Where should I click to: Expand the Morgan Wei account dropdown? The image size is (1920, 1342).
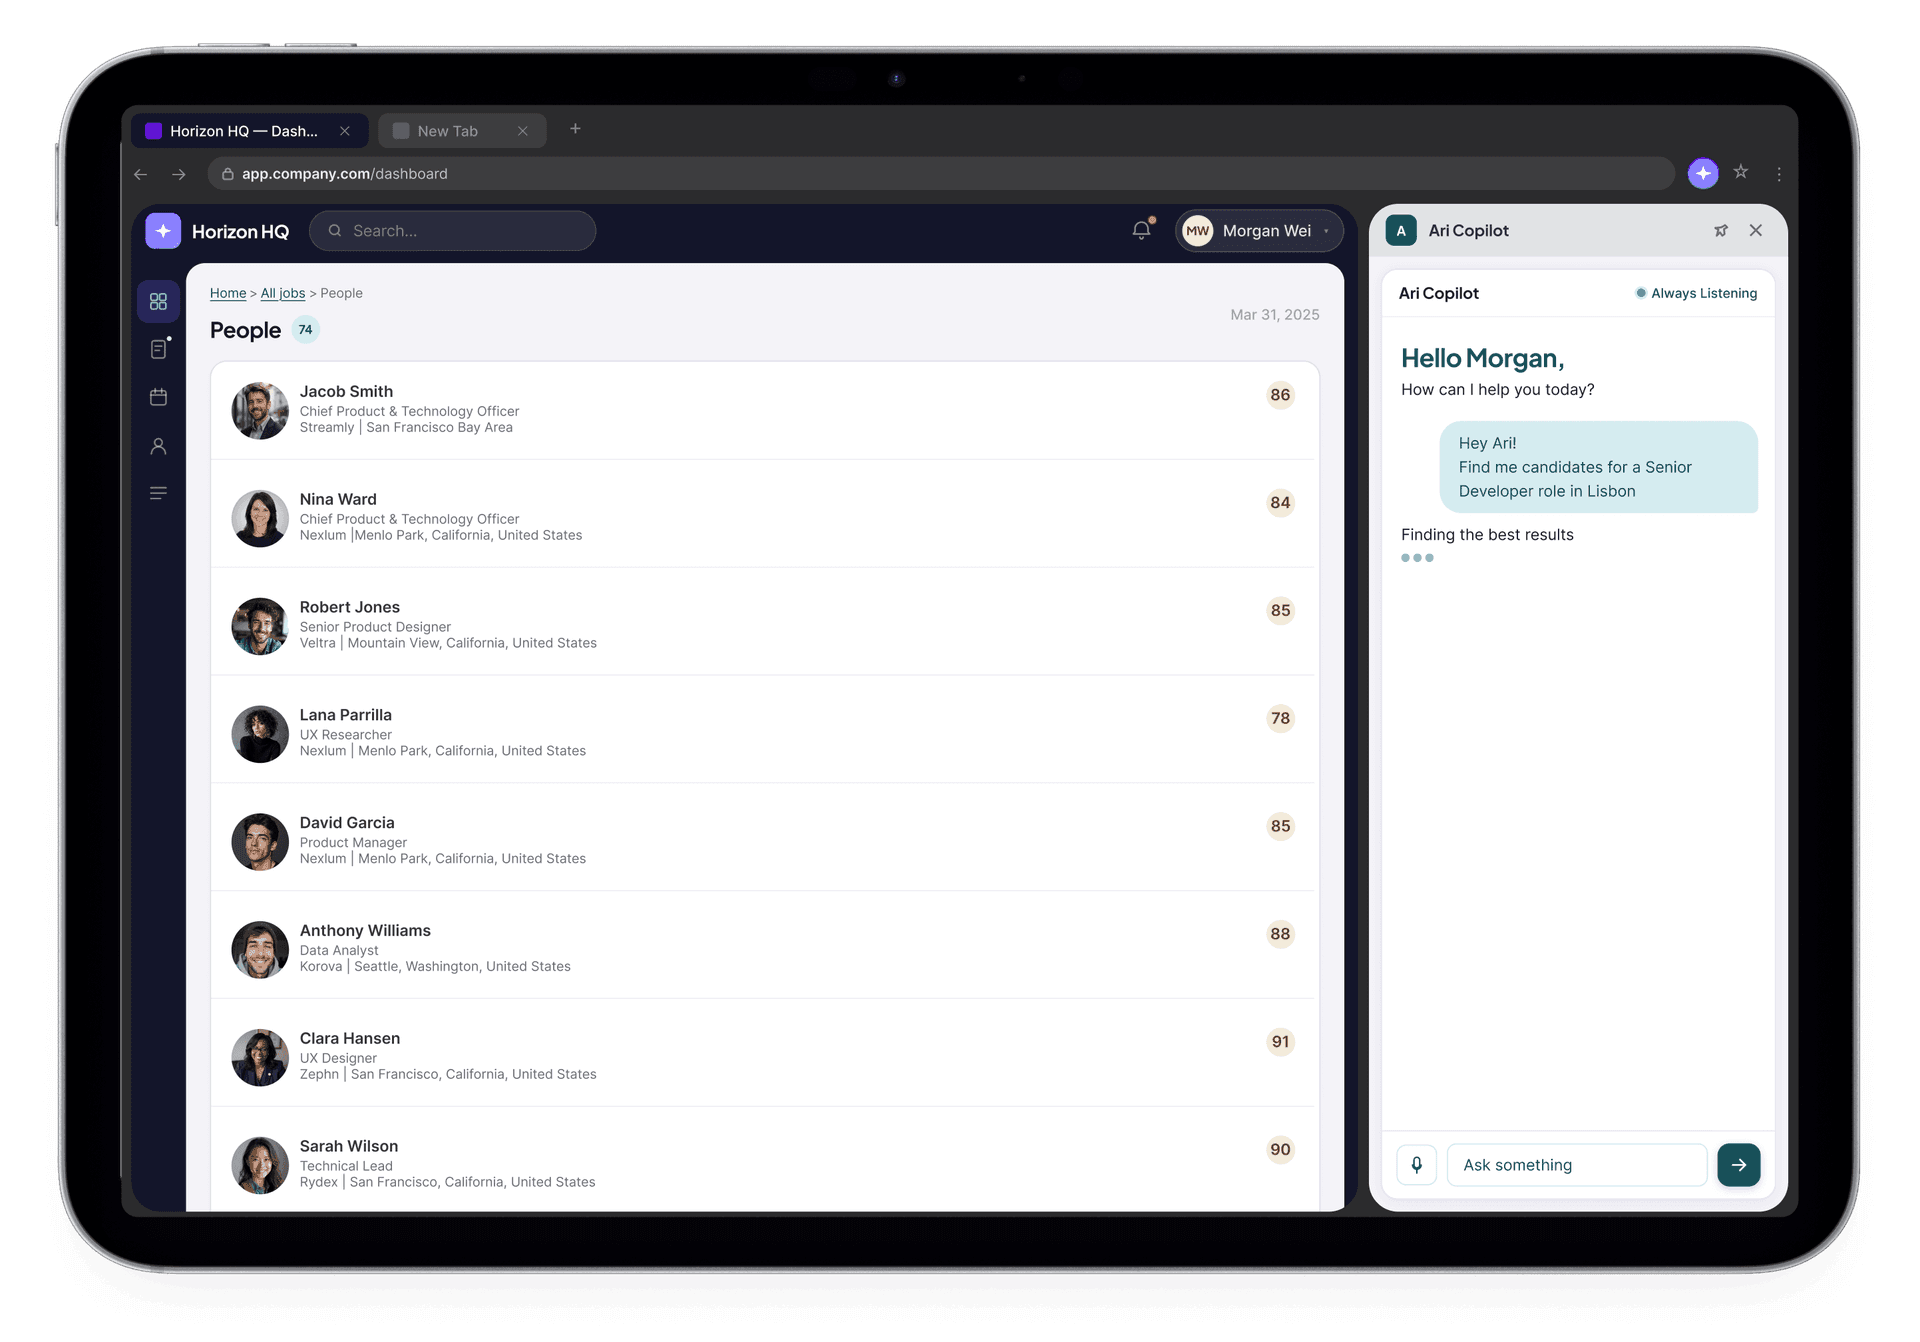click(1258, 231)
